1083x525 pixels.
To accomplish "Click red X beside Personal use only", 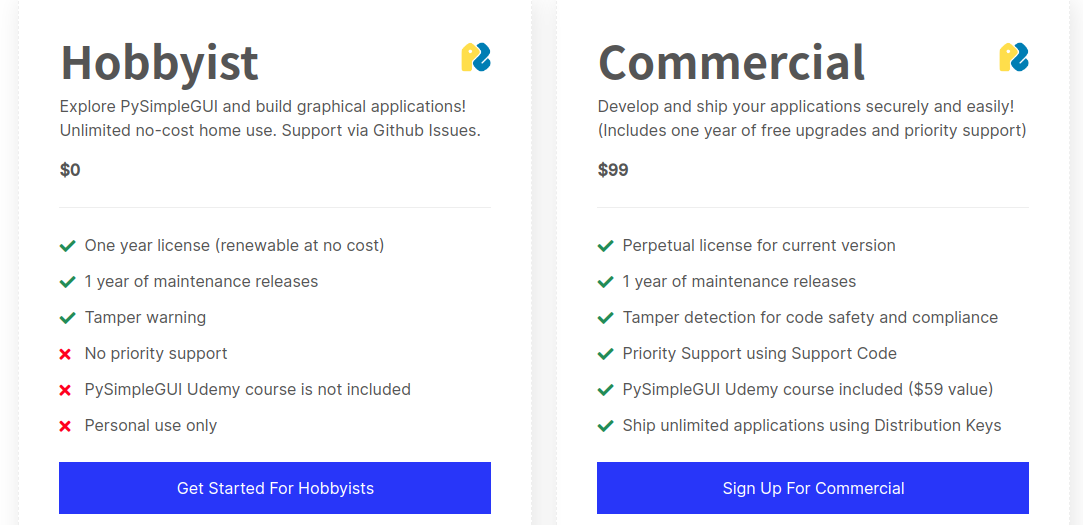I will click(x=66, y=426).
